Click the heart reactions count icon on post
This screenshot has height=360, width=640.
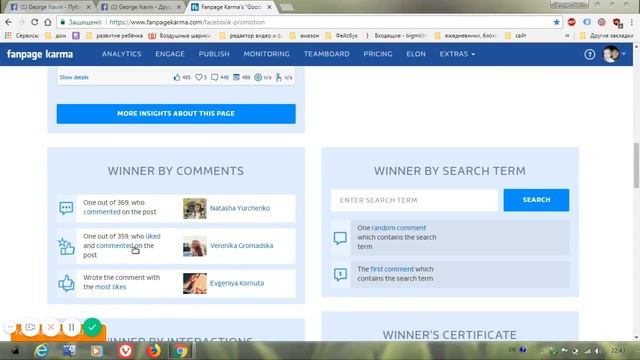[x=198, y=77]
